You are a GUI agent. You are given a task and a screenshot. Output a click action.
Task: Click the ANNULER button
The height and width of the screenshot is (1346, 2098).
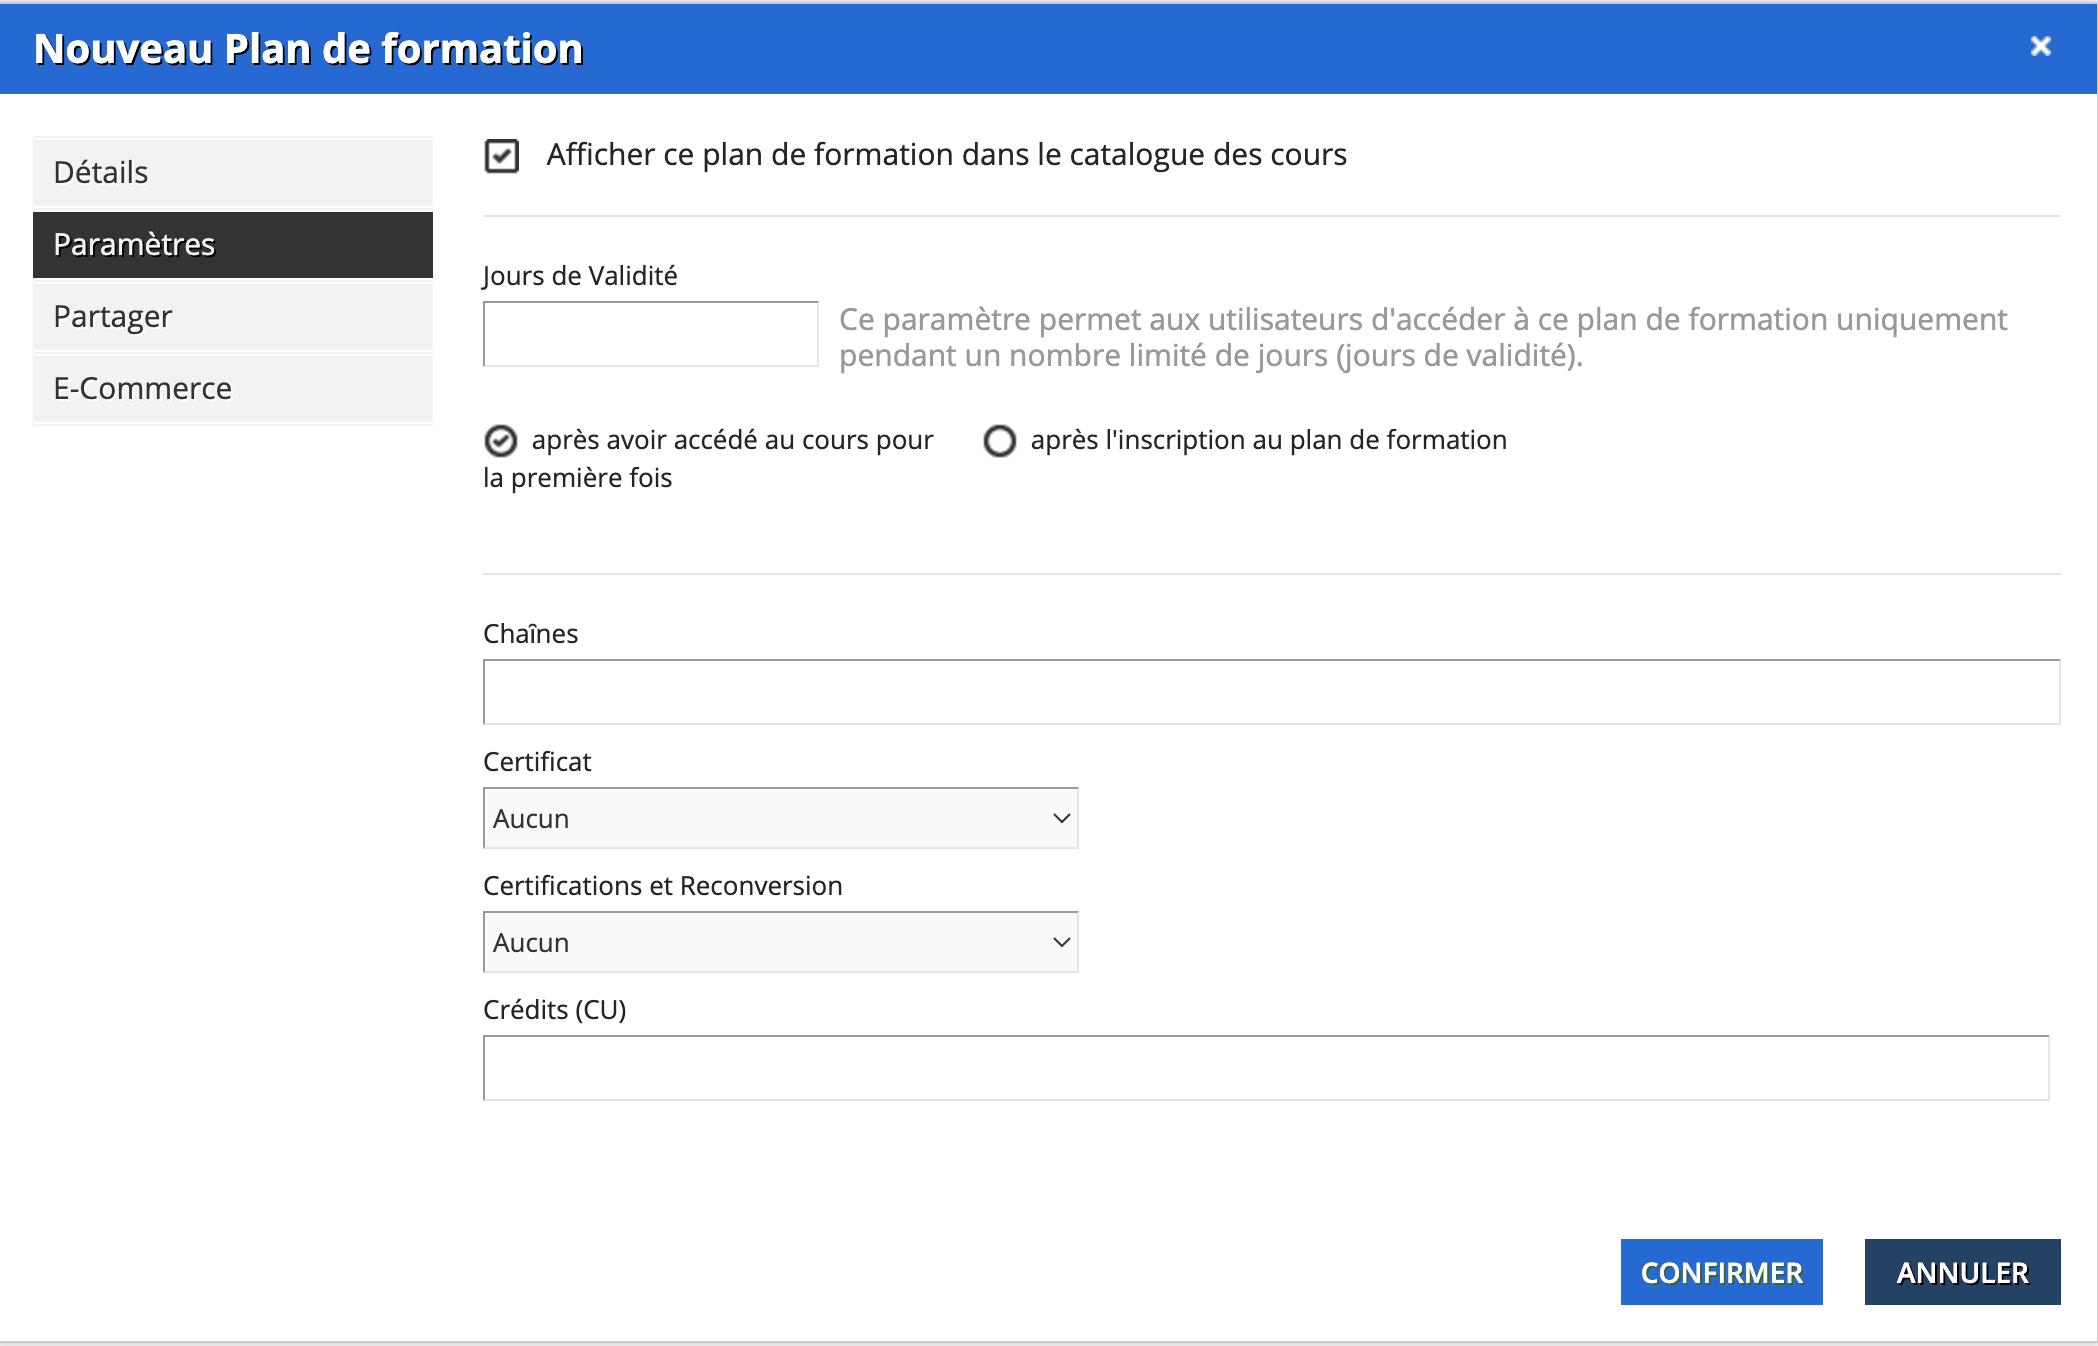[x=1962, y=1272]
